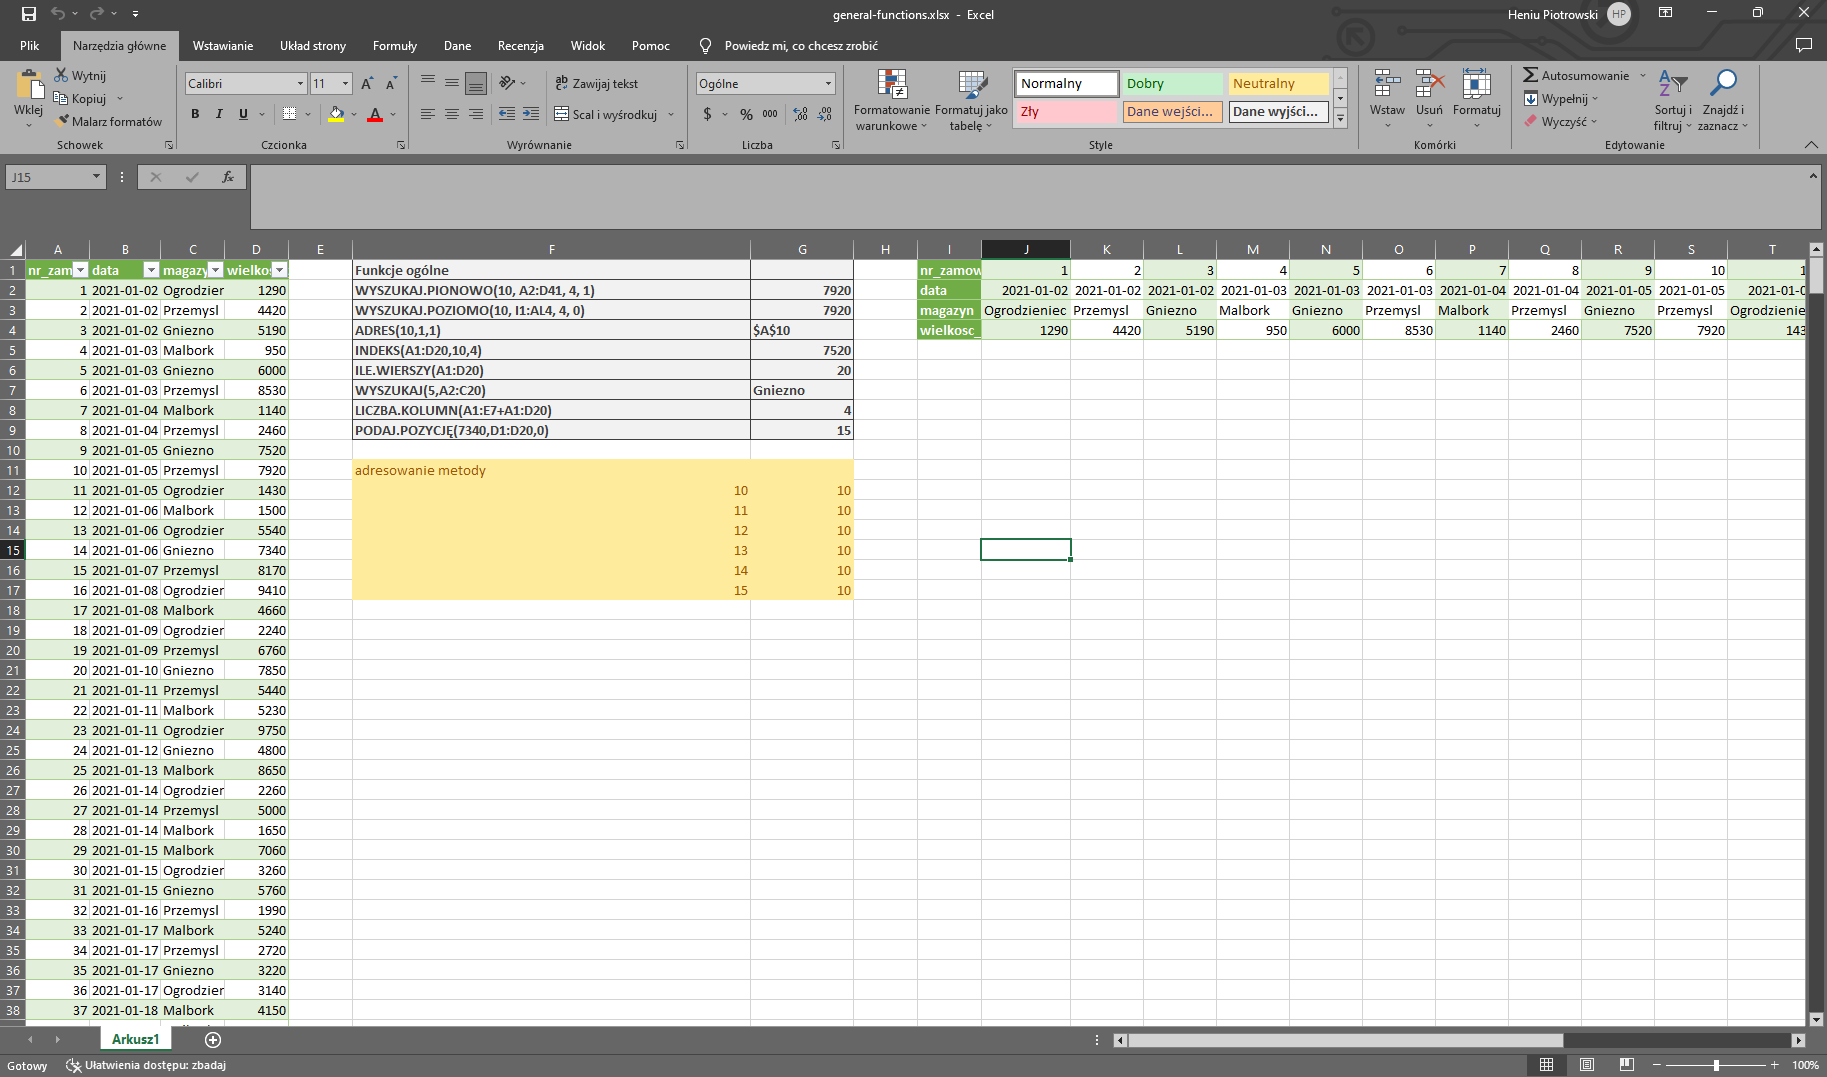Click the Find and Select (Znajdź i zaznacz) icon
Viewport: 1827px width, 1077px height.
[x=1722, y=100]
